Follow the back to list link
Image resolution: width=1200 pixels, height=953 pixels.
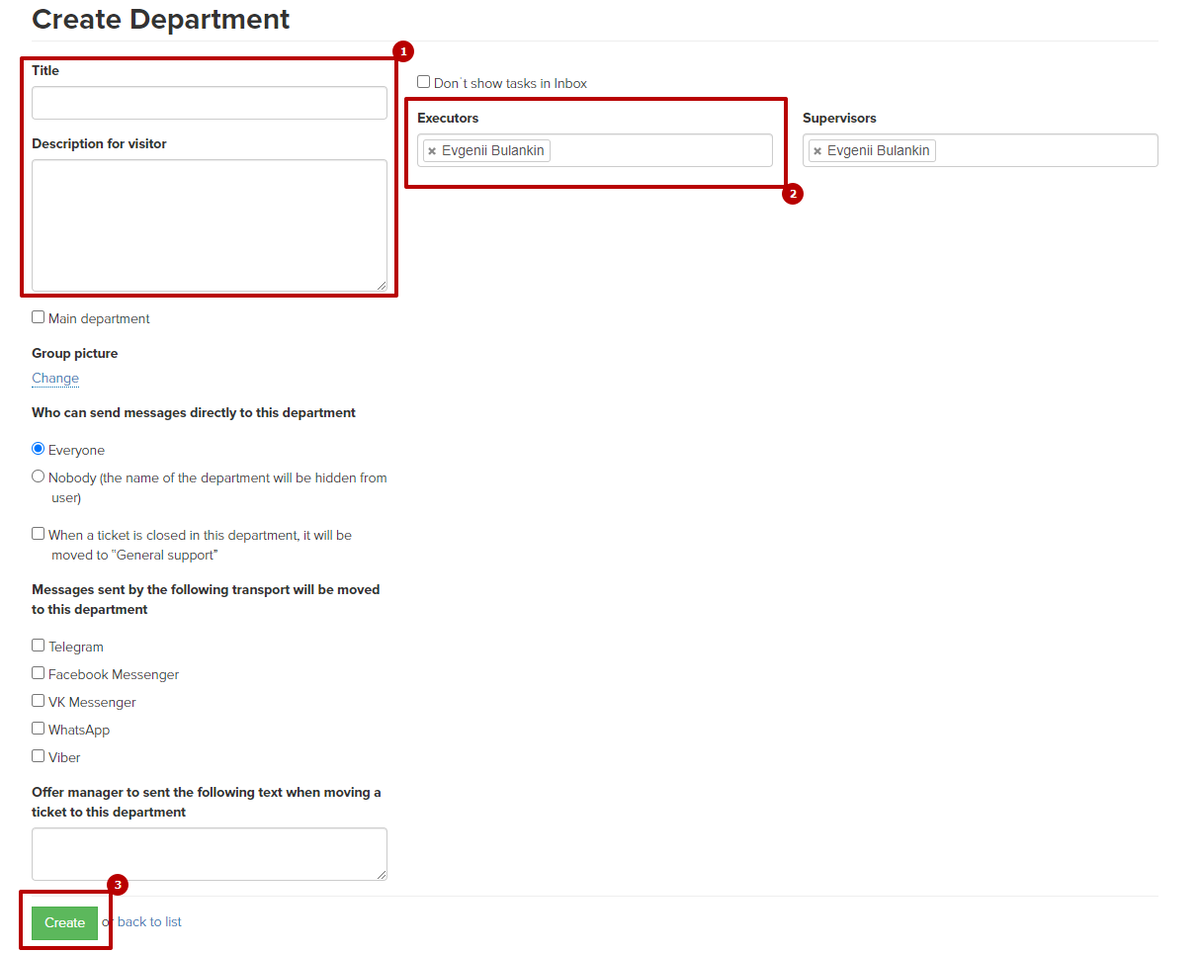tap(149, 922)
